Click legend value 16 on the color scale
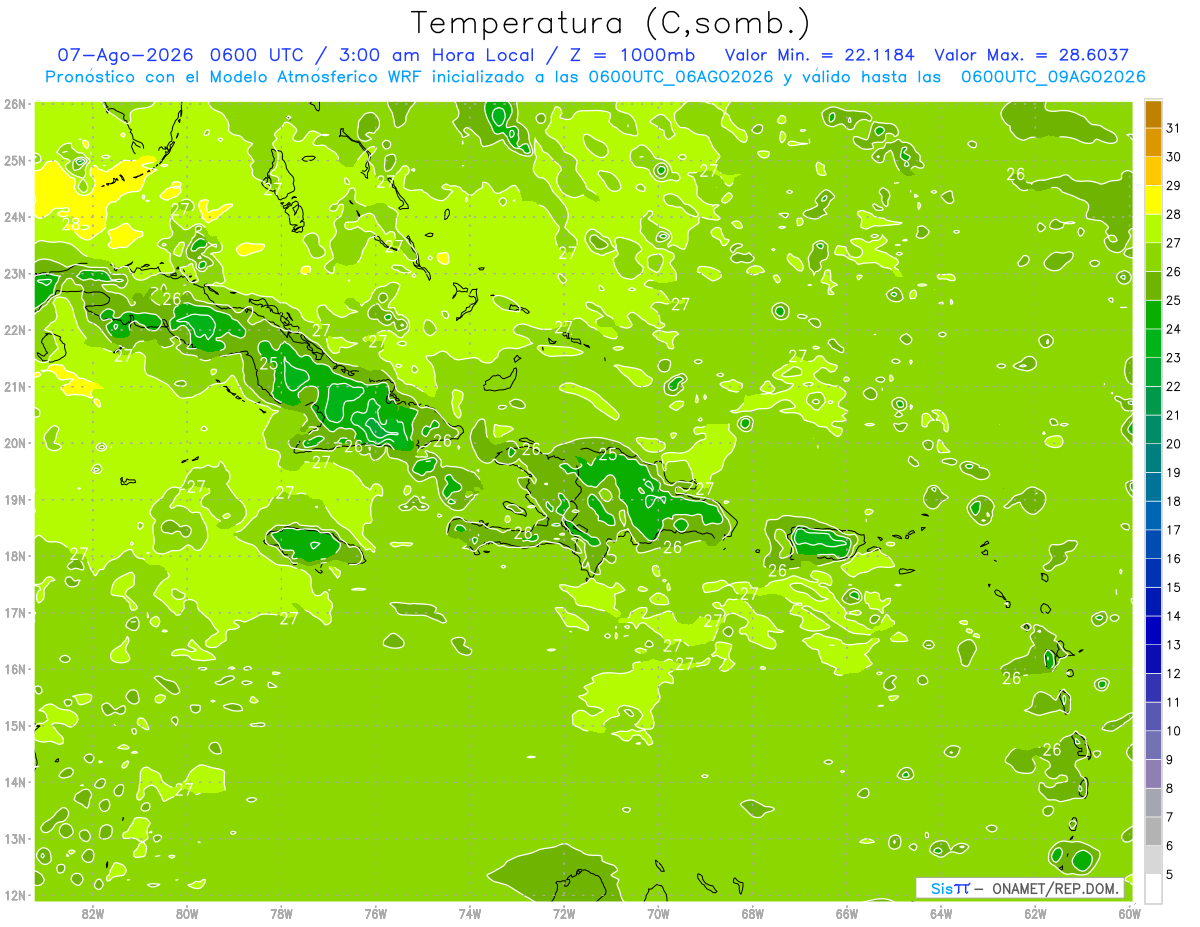 pyautogui.click(x=1173, y=559)
